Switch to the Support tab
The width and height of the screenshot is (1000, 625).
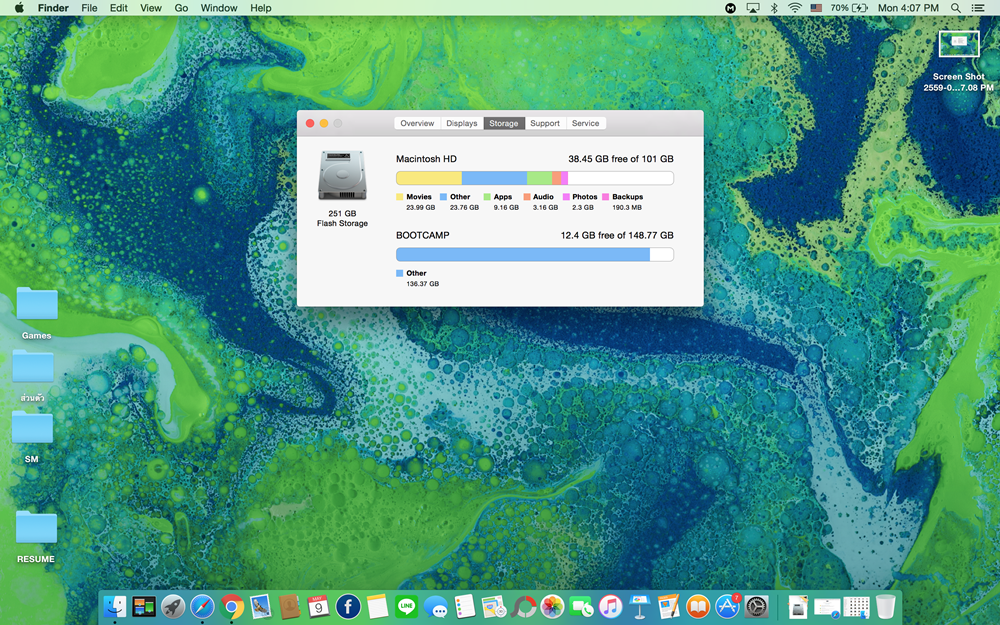click(545, 123)
